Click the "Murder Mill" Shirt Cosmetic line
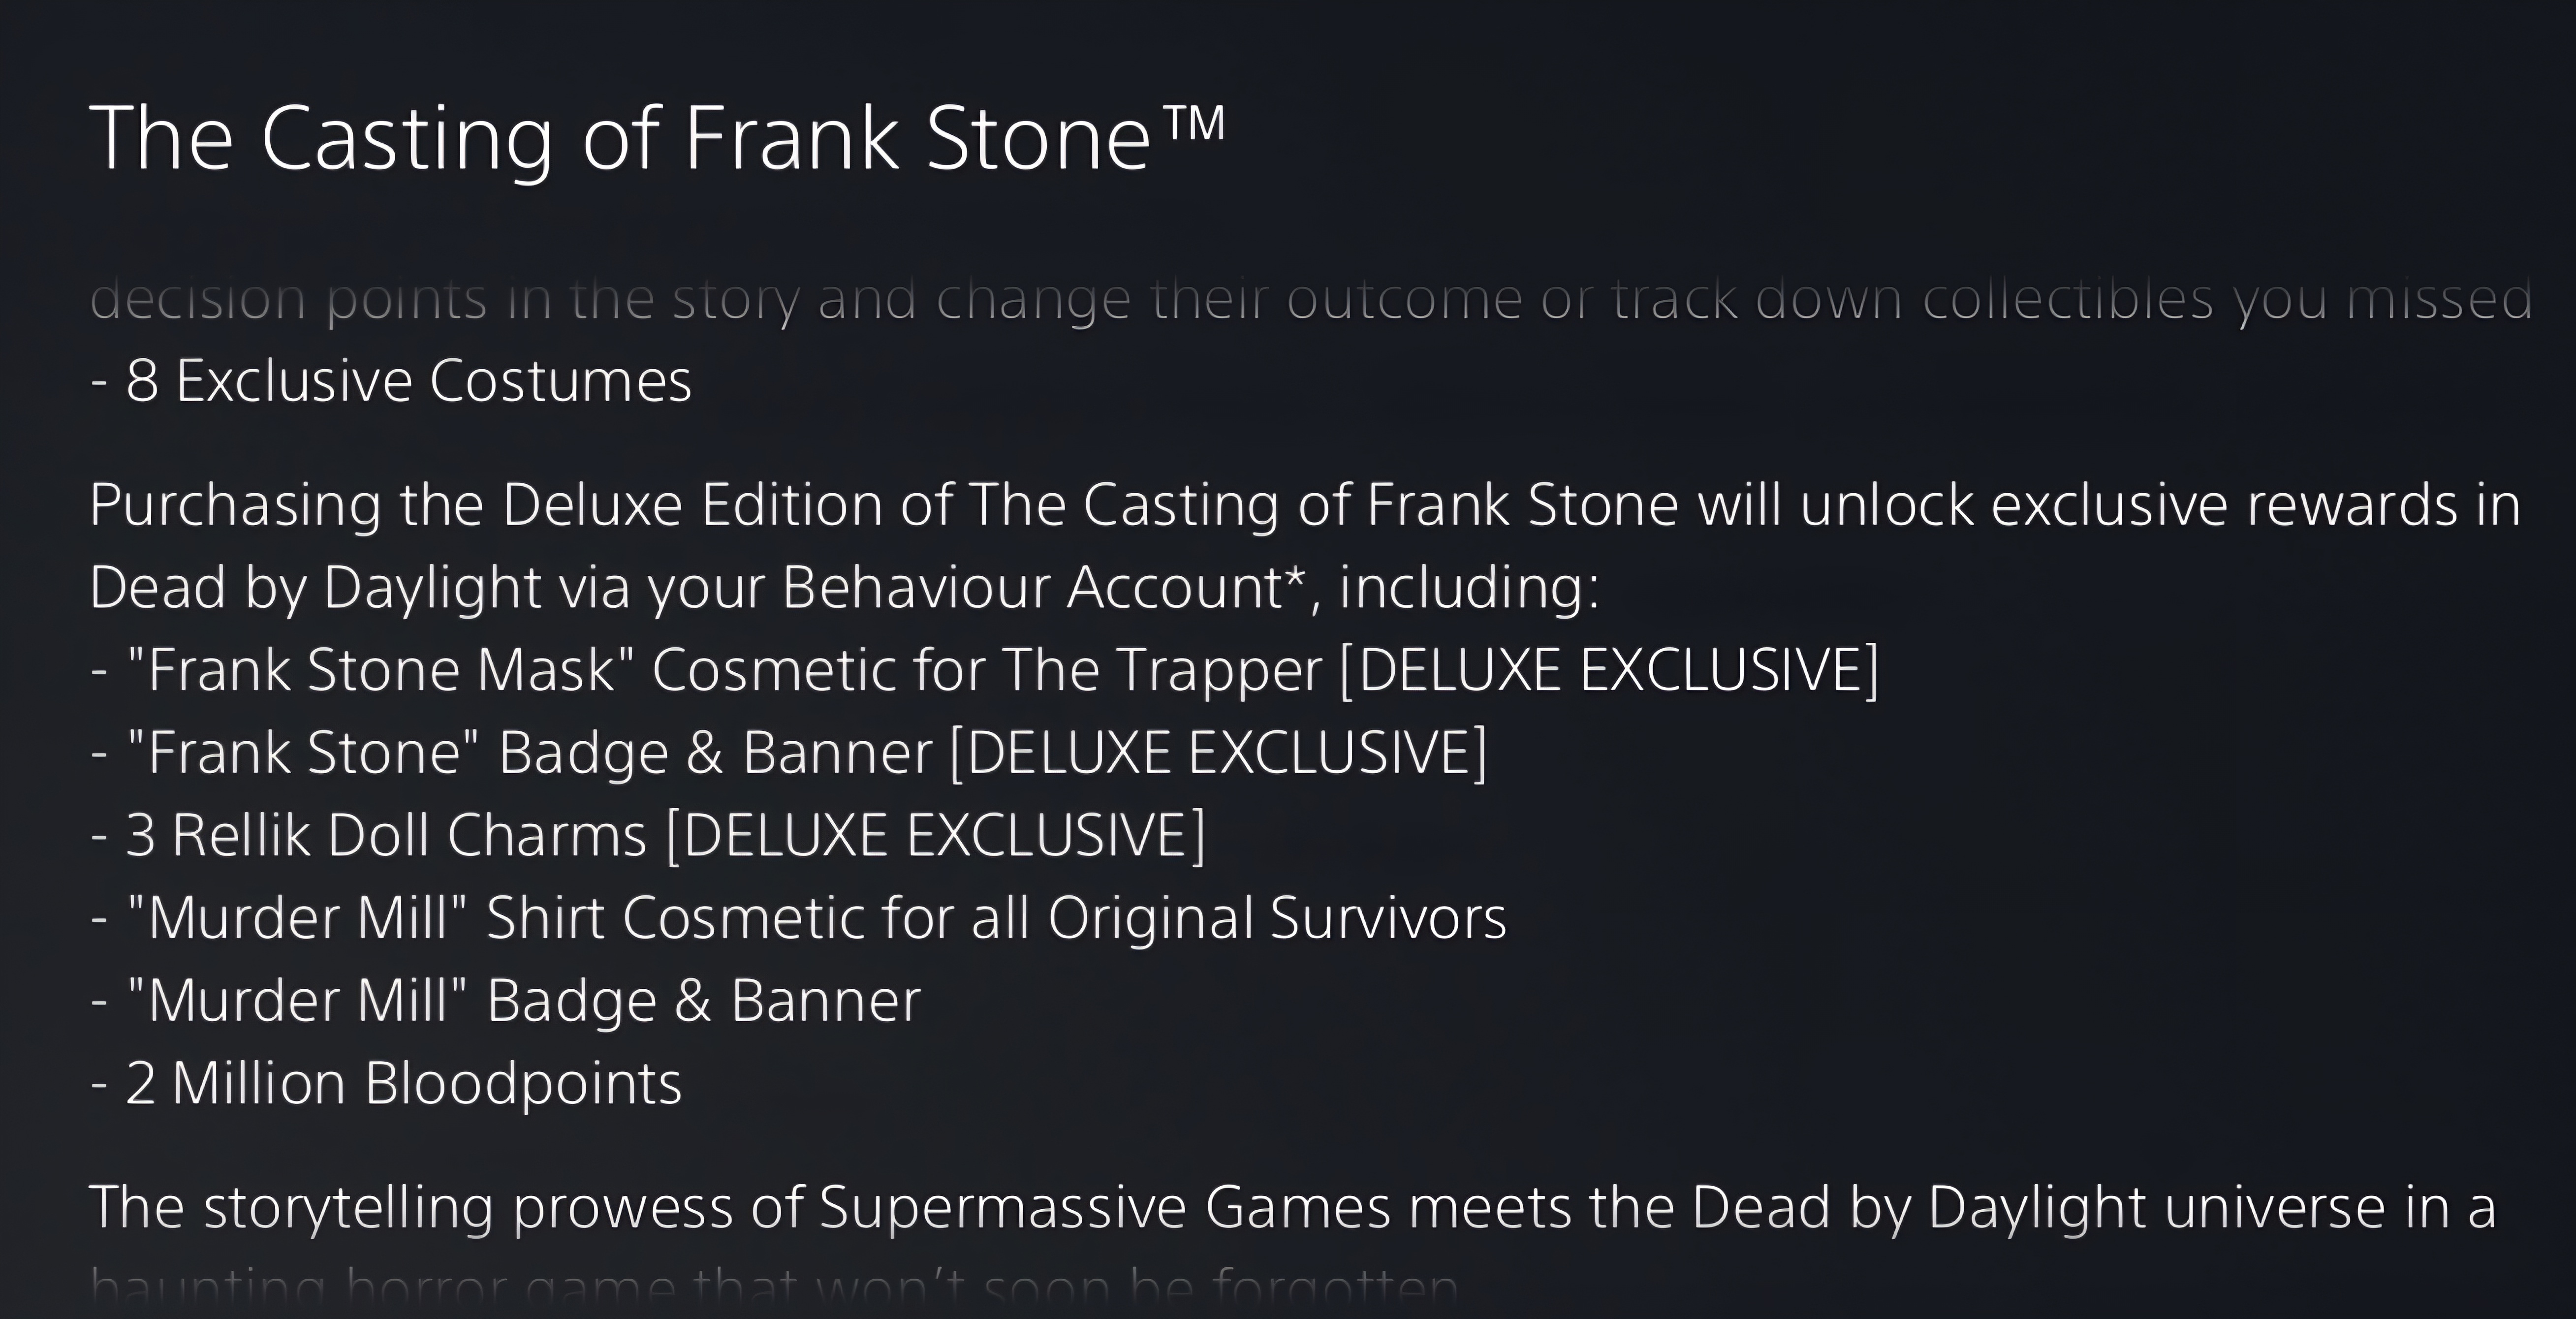The height and width of the screenshot is (1319, 2576). click(798, 918)
